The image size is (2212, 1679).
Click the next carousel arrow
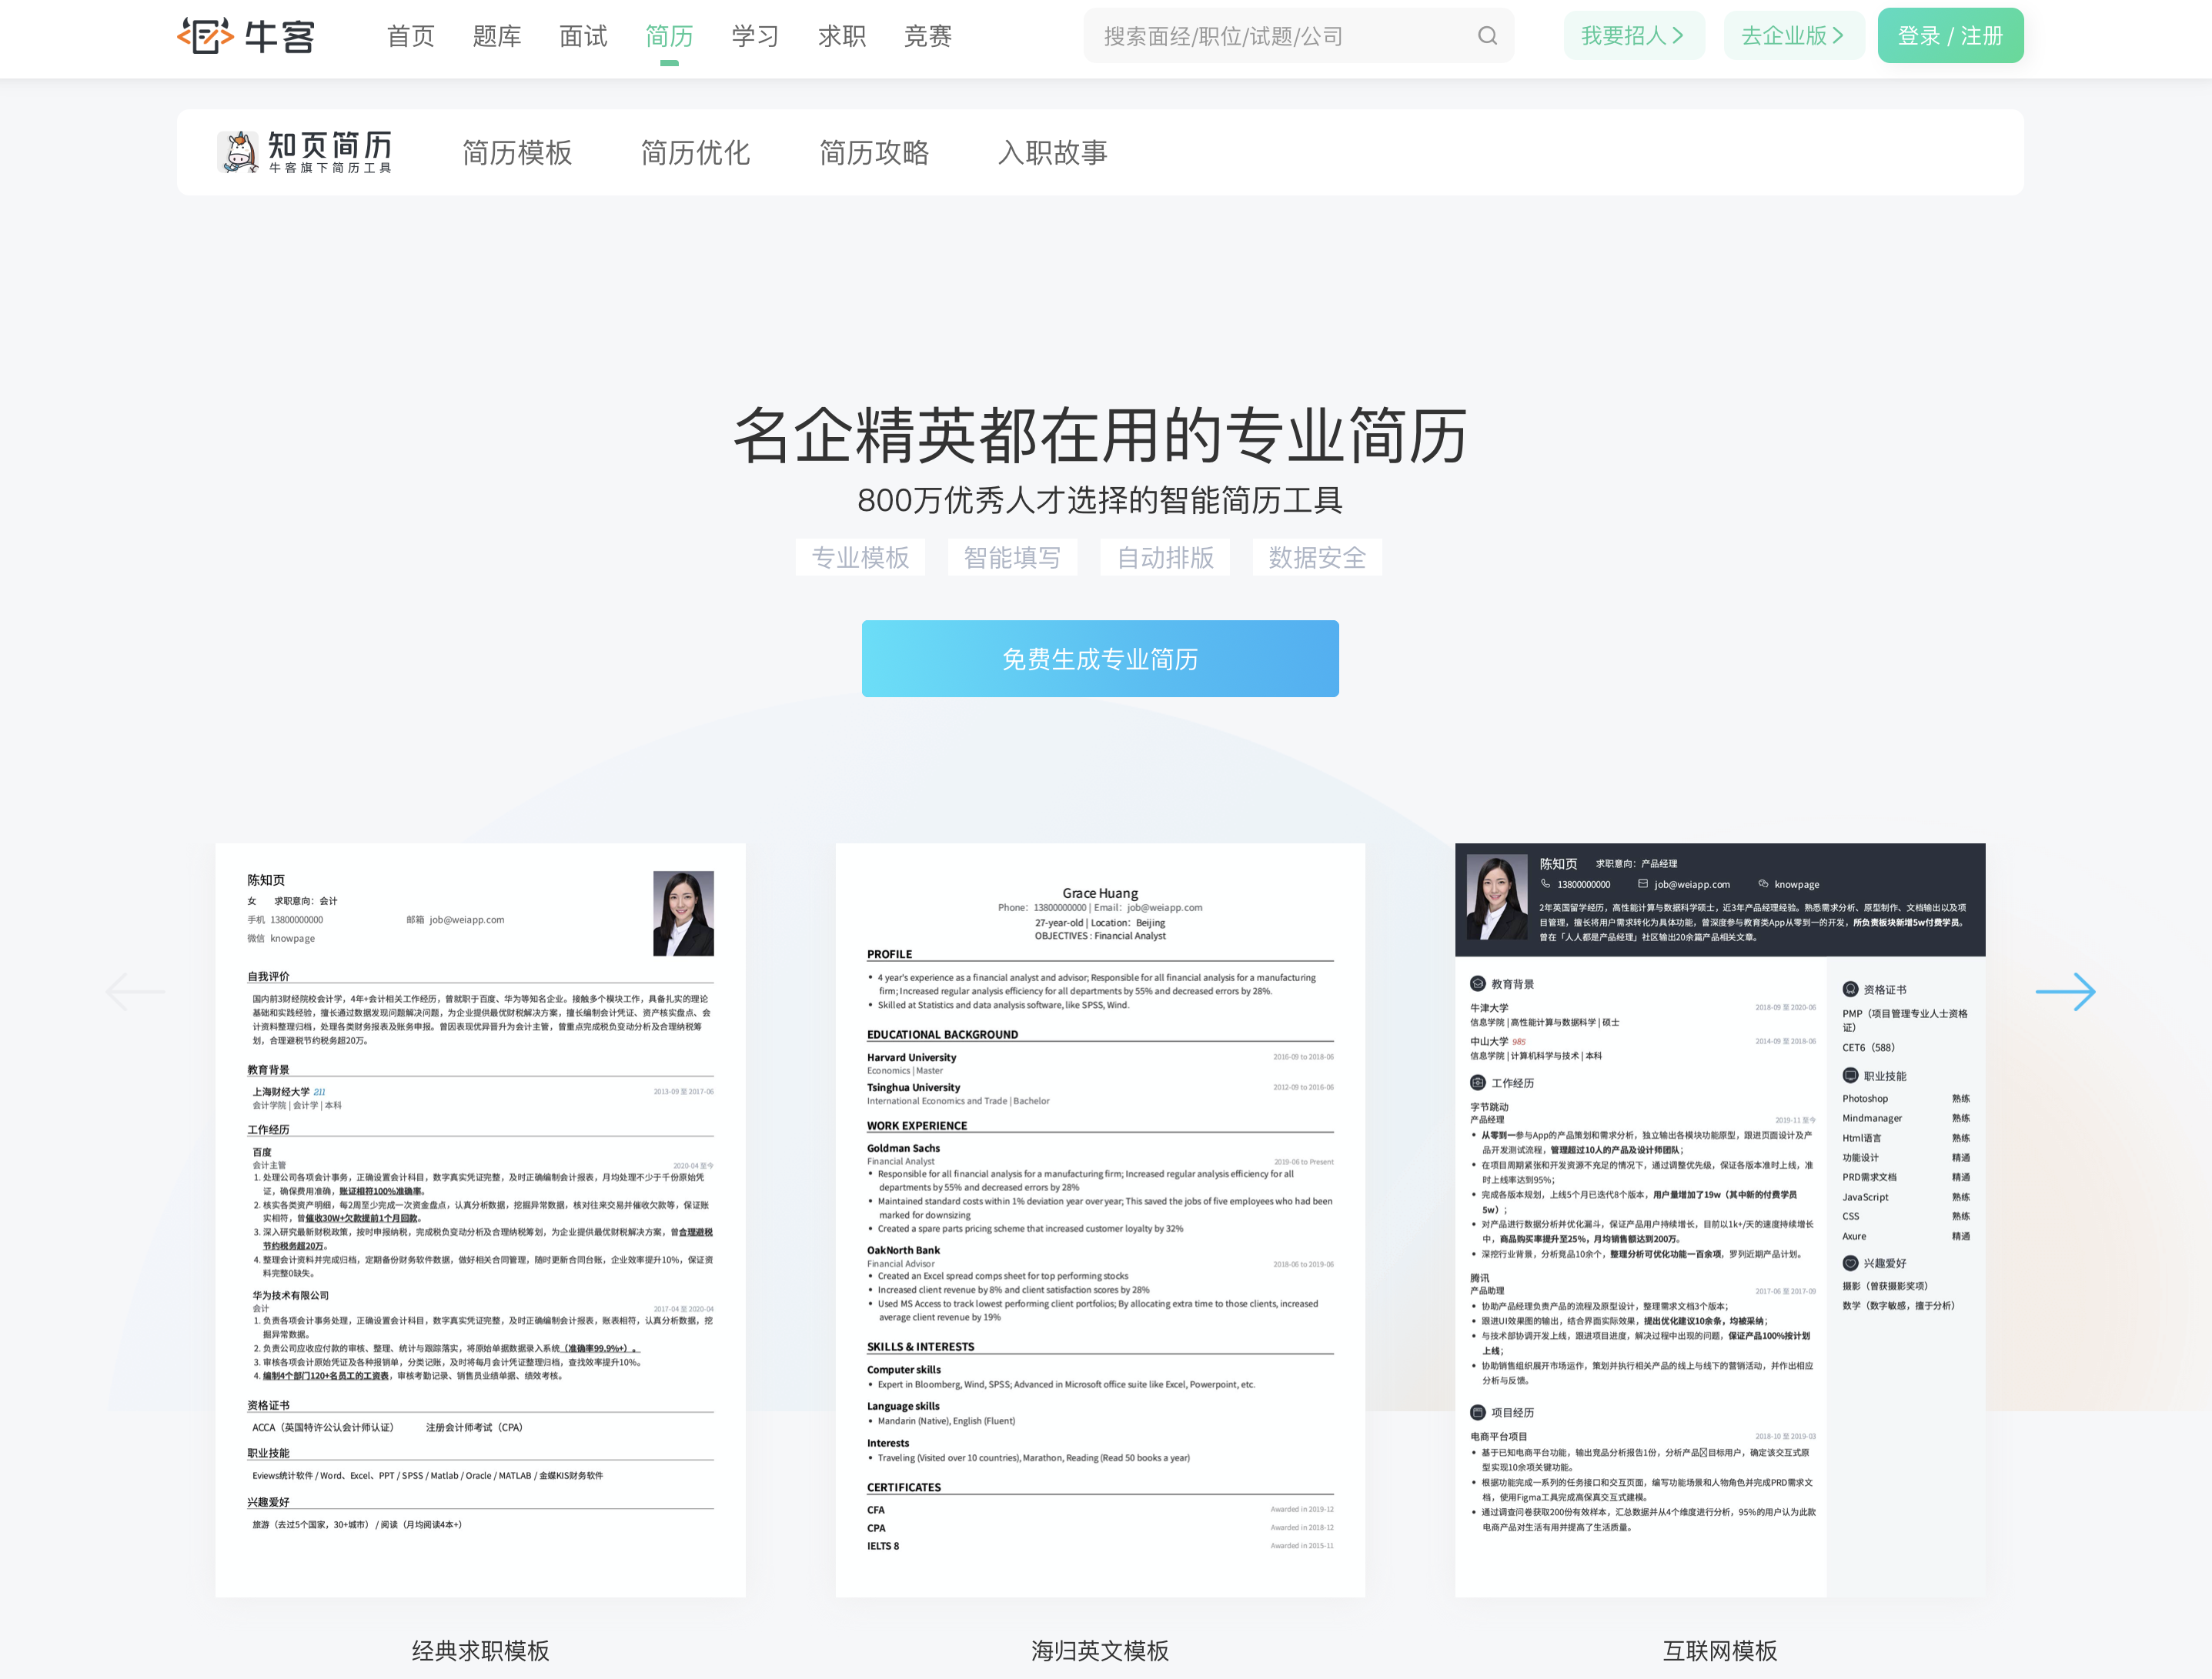click(x=2065, y=991)
